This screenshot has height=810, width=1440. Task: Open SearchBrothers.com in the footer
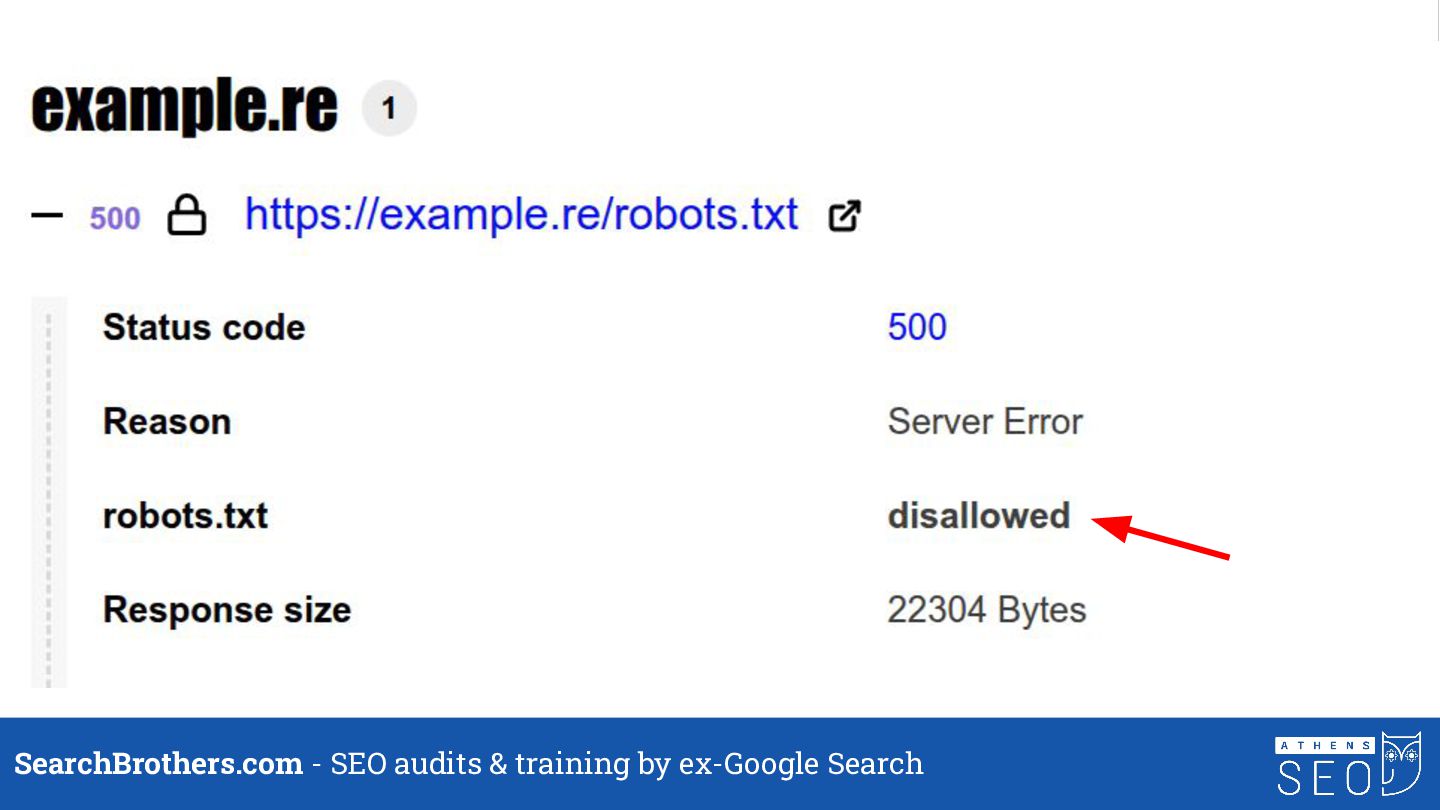[158, 764]
